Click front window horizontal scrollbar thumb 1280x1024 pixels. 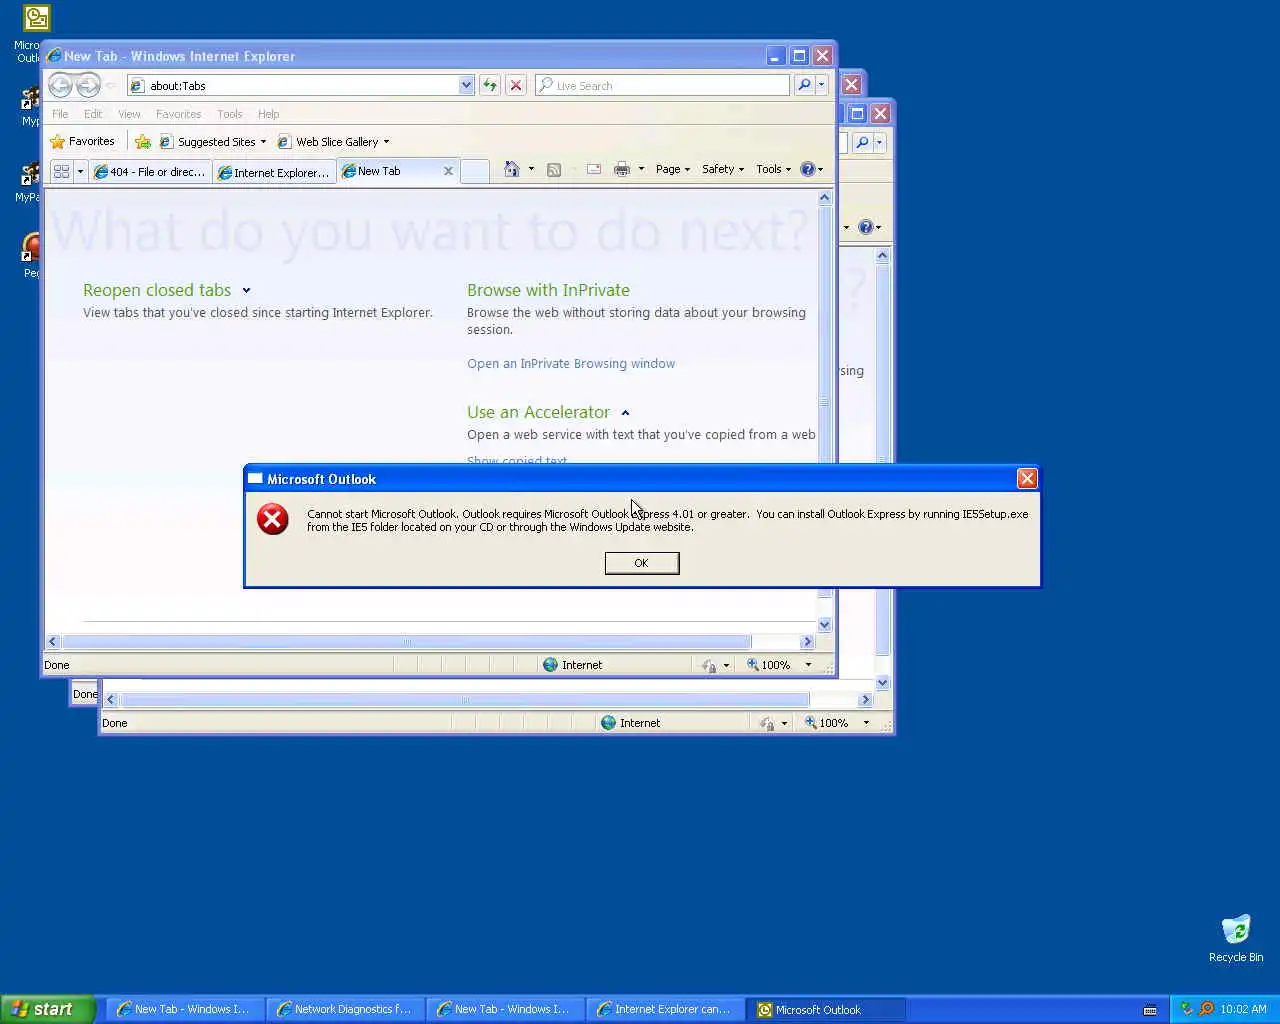406,642
